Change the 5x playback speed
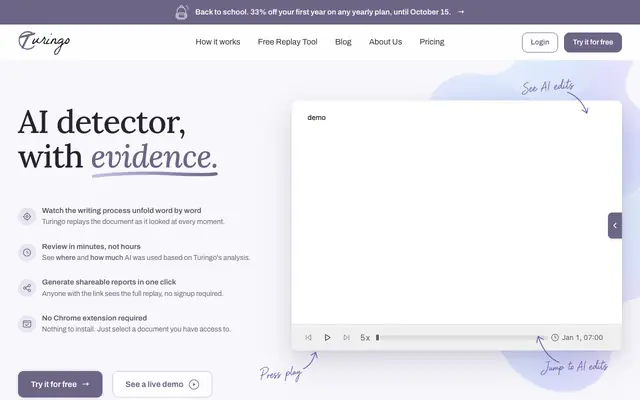This screenshot has width=640, height=400. (365, 338)
